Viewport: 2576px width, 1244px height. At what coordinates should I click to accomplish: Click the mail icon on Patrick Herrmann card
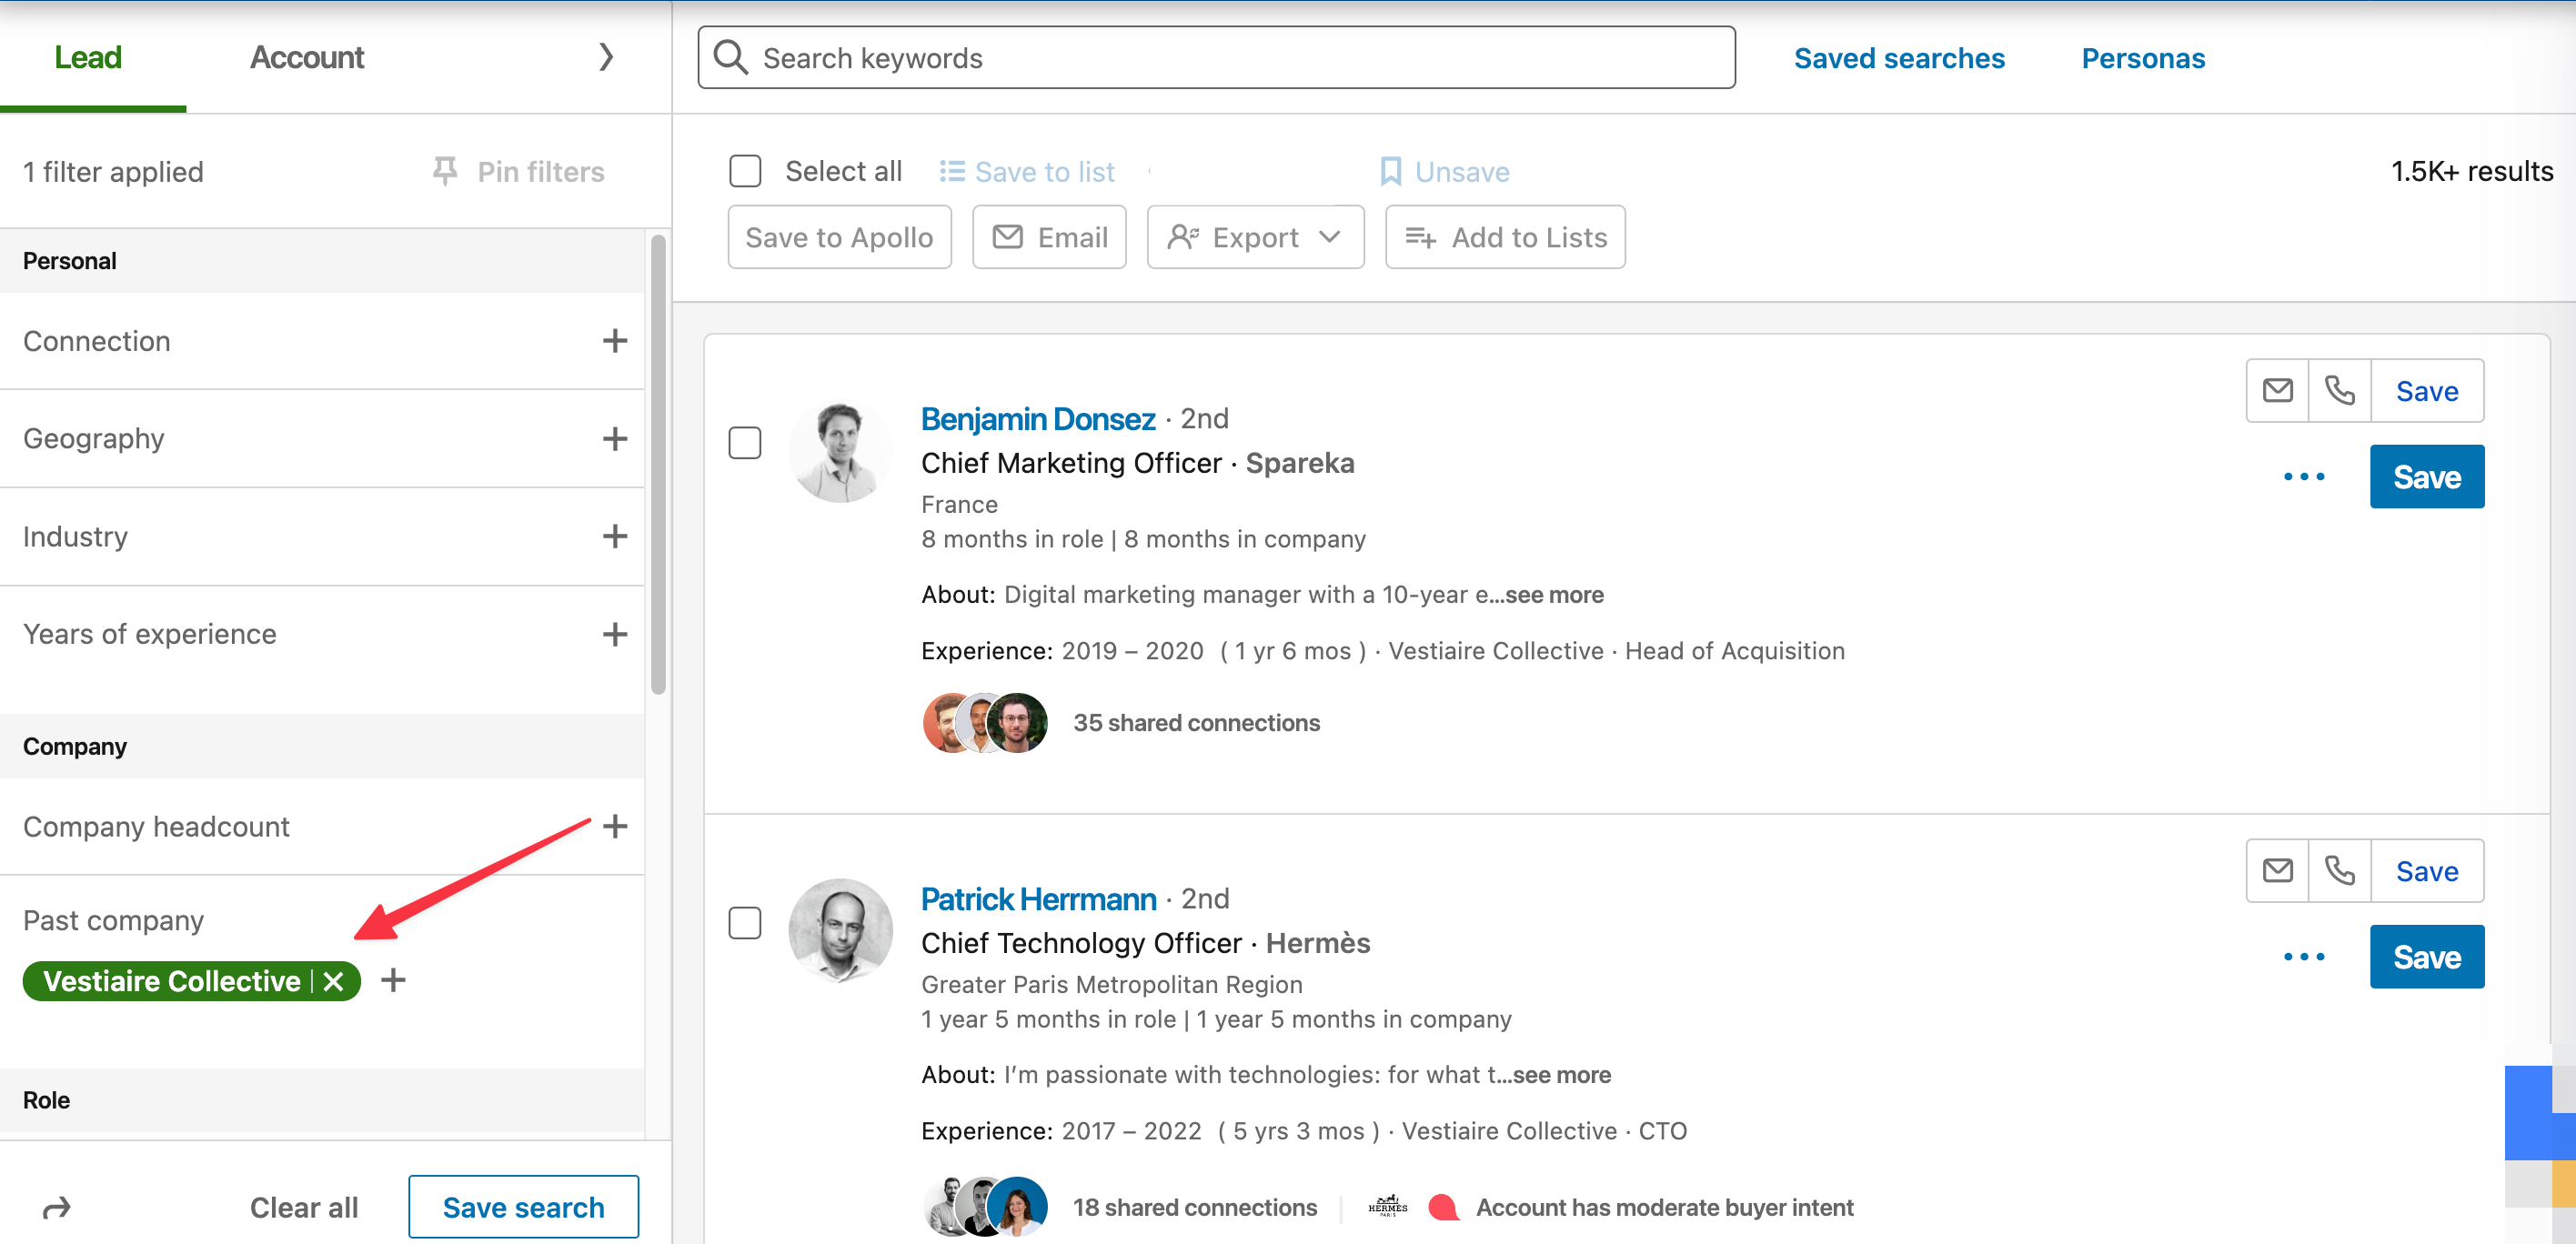click(2277, 870)
